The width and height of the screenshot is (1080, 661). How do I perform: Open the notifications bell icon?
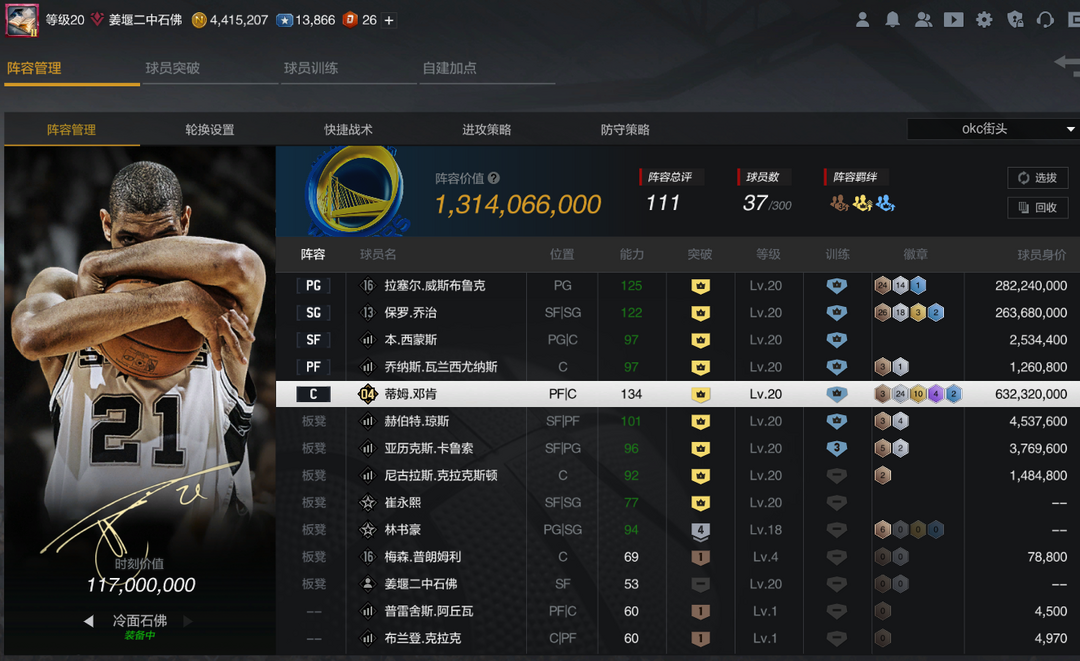point(892,20)
